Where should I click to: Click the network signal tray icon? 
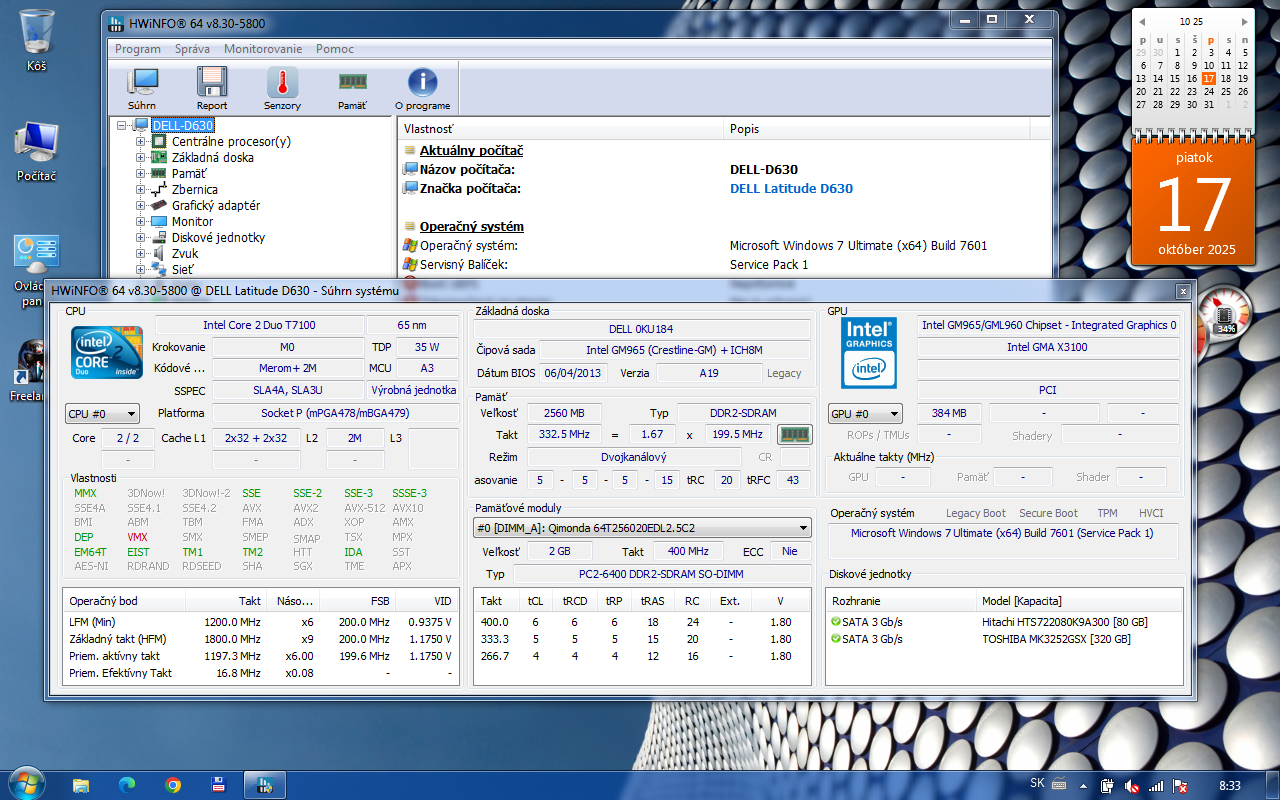point(1157,785)
